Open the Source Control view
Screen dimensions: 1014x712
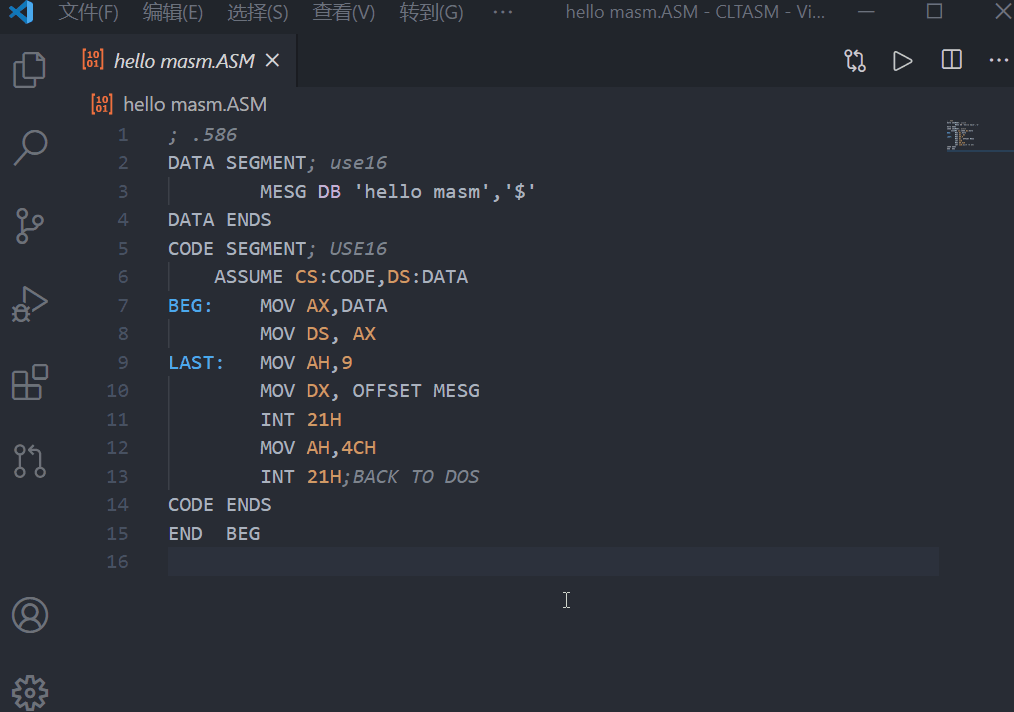tap(29, 226)
